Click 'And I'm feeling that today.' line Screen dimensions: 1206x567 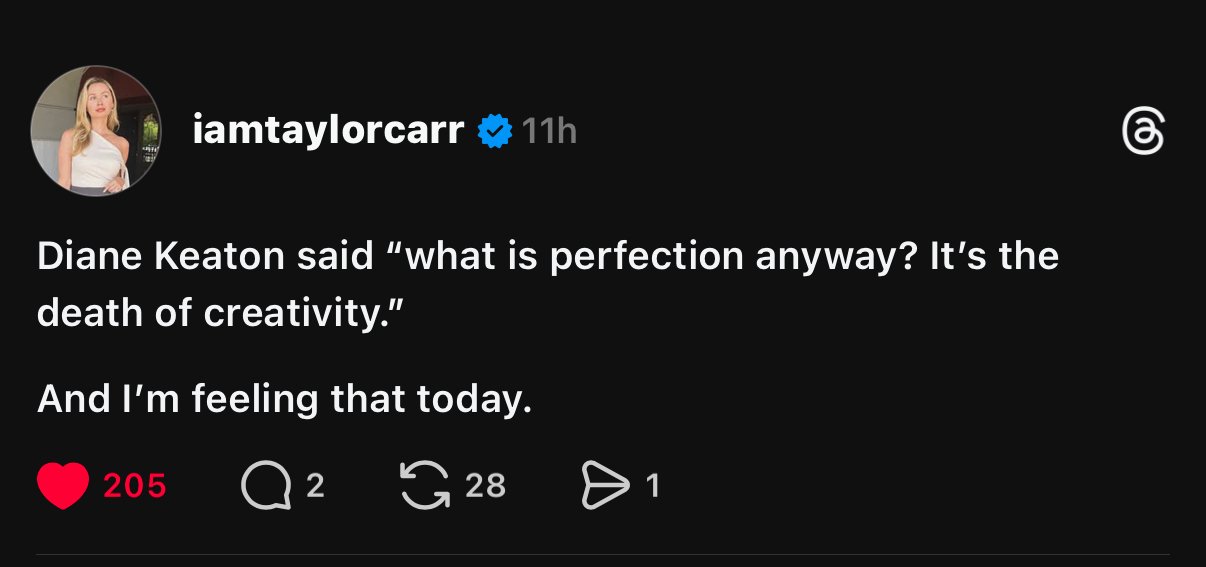coord(284,399)
